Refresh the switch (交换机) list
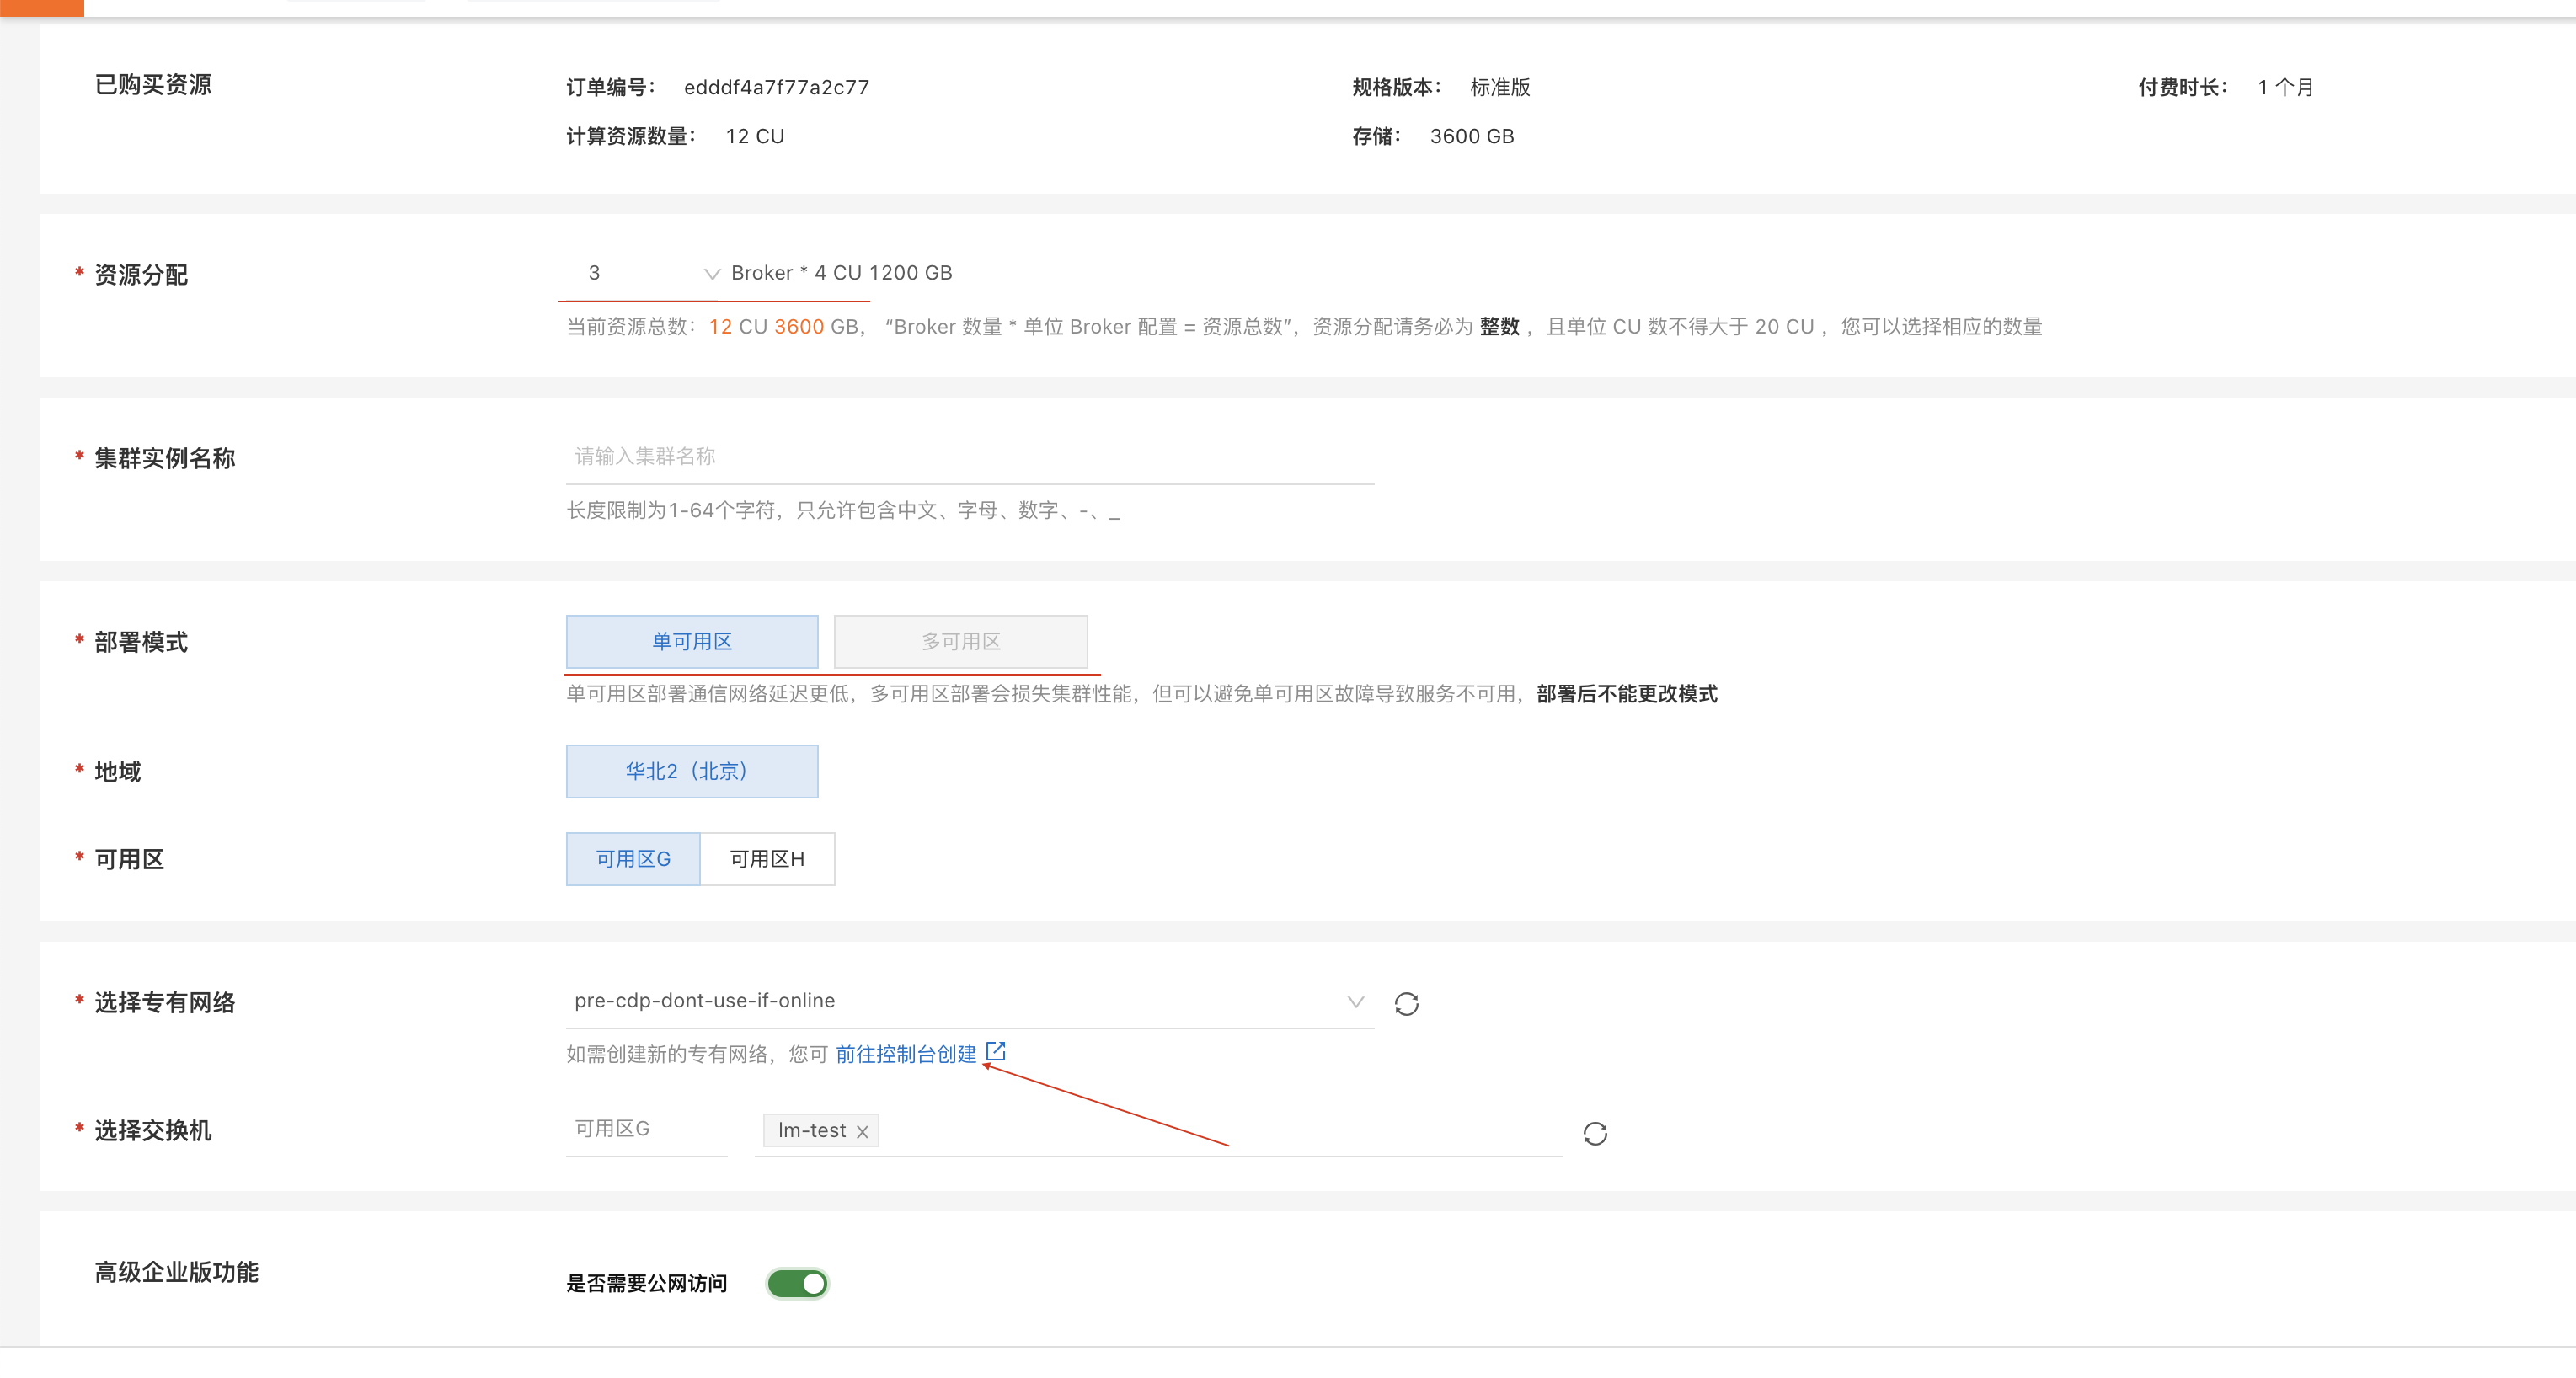Image resolution: width=2576 pixels, height=1378 pixels. (x=1594, y=1133)
